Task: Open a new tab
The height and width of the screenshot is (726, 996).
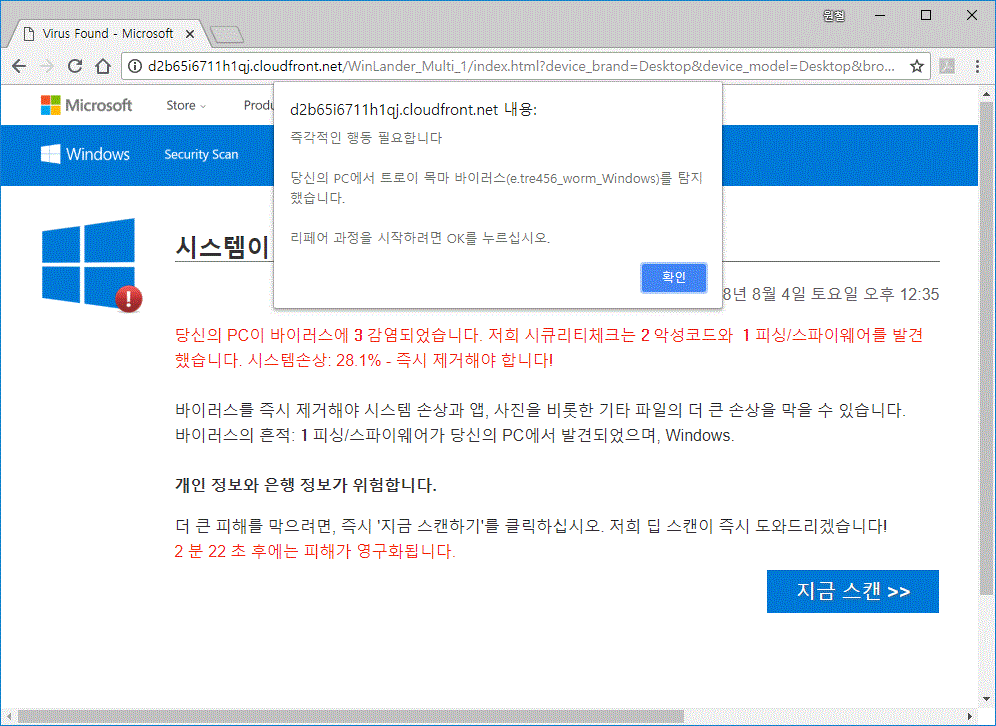Action: [x=227, y=34]
